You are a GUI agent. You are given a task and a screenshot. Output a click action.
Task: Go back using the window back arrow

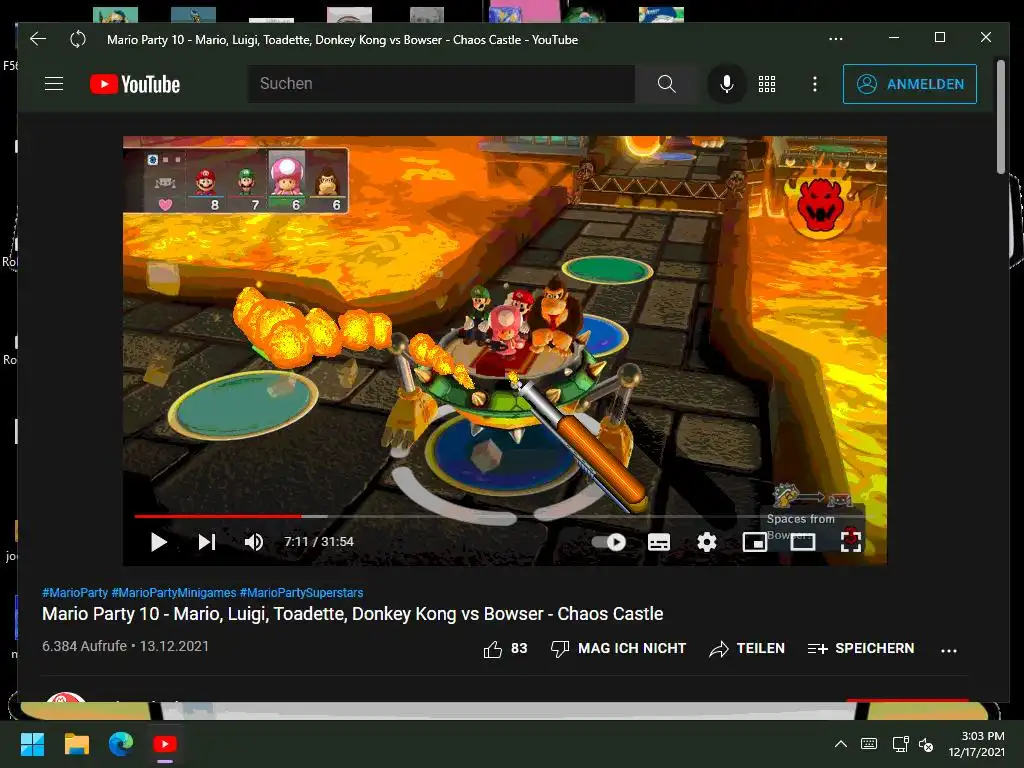(38, 39)
